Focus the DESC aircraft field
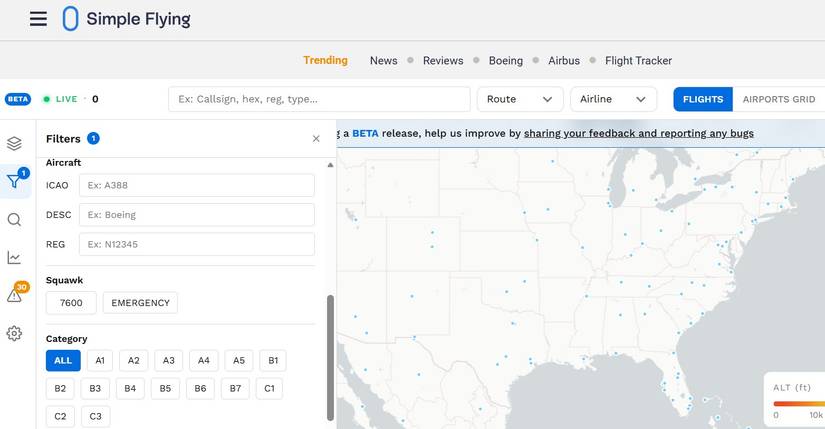Image resolution: width=825 pixels, height=429 pixels. [197, 215]
